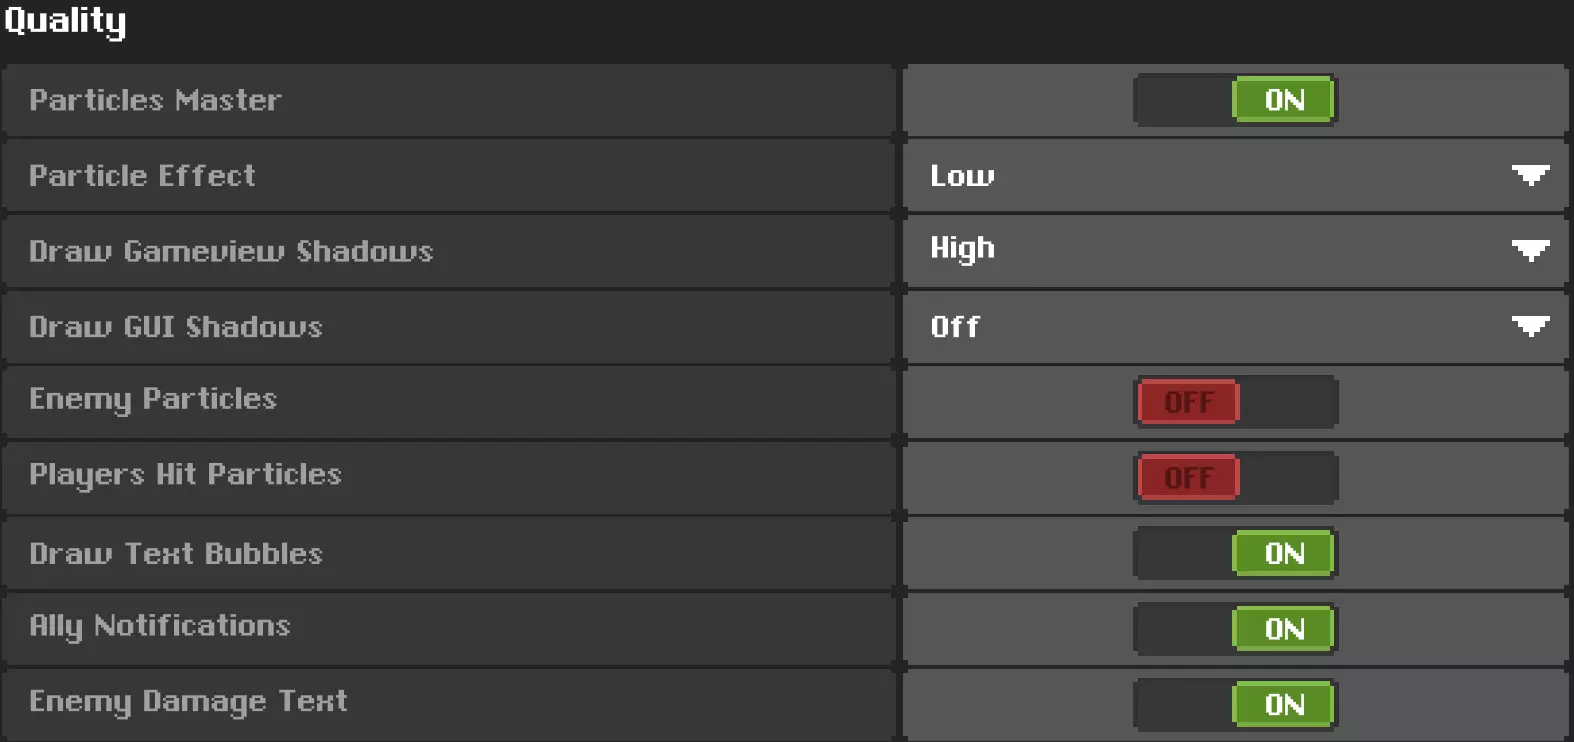
Task: Click the Quality section heading
Action: pos(65,20)
